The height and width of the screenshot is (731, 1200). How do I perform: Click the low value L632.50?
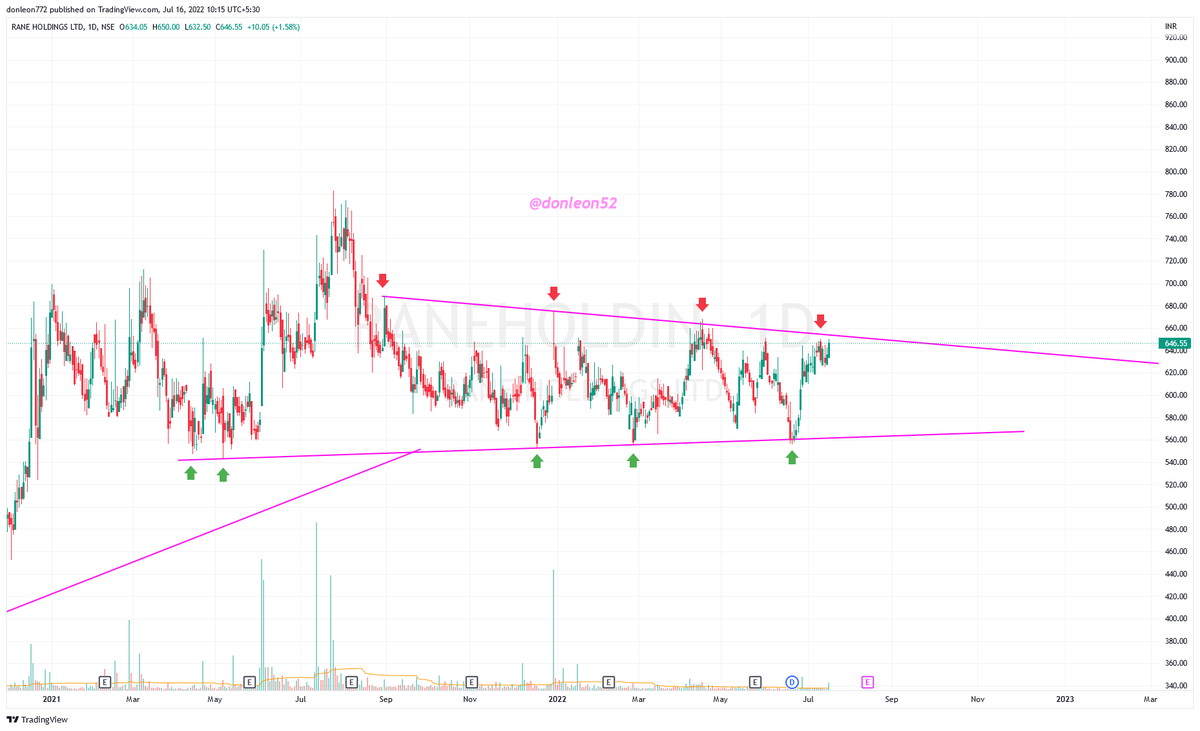199,26
